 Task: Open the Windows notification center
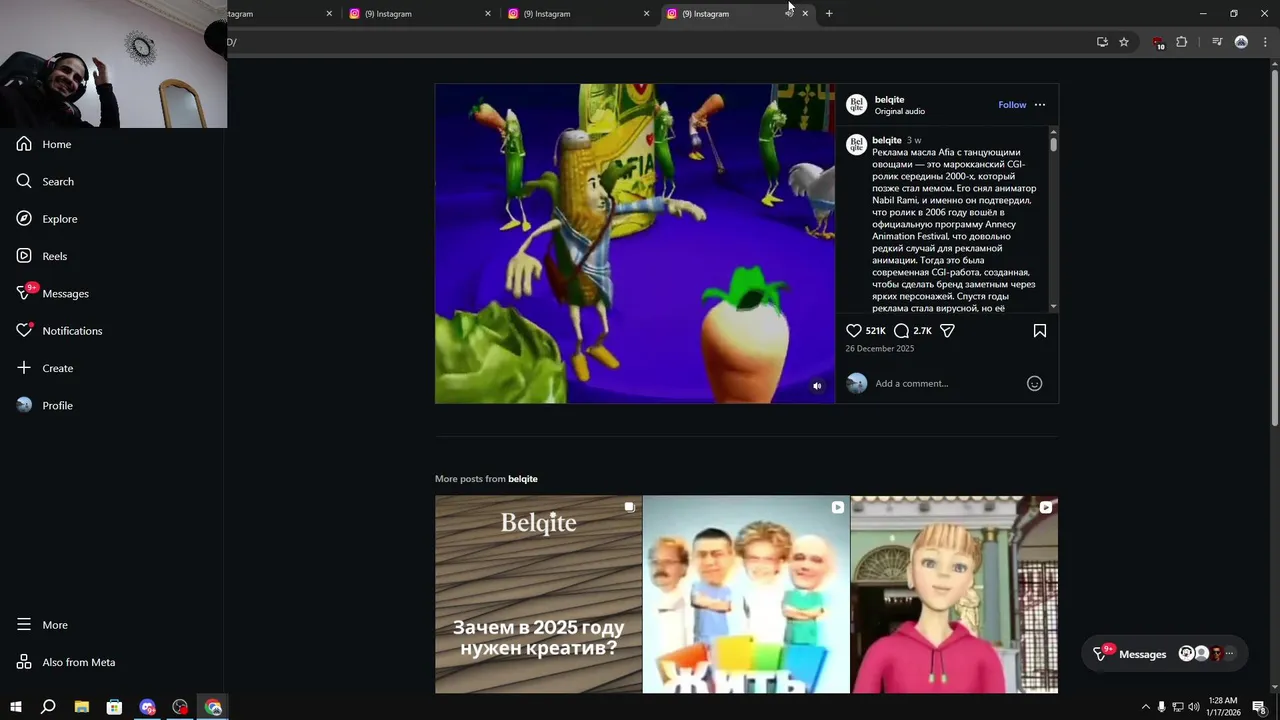1259,707
